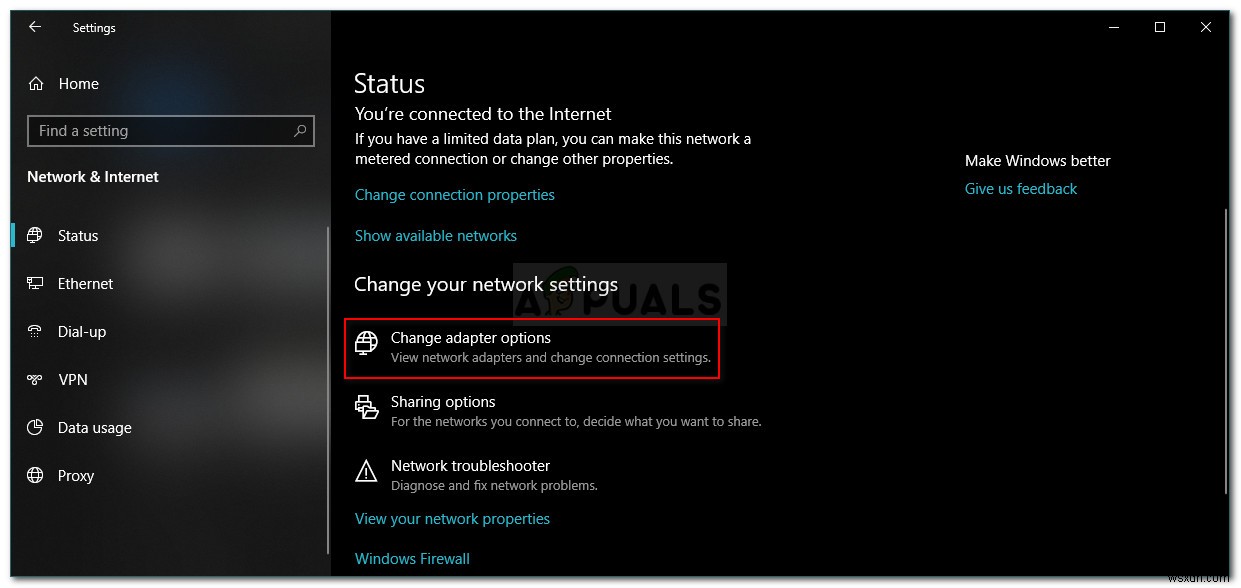Open Windows Firewall settings

point(412,558)
